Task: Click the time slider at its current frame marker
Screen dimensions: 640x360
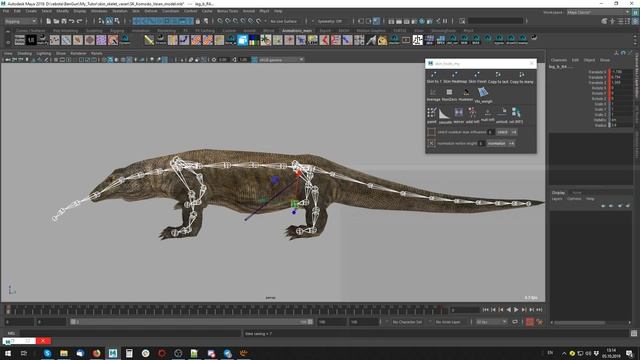Action: point(7,310)
